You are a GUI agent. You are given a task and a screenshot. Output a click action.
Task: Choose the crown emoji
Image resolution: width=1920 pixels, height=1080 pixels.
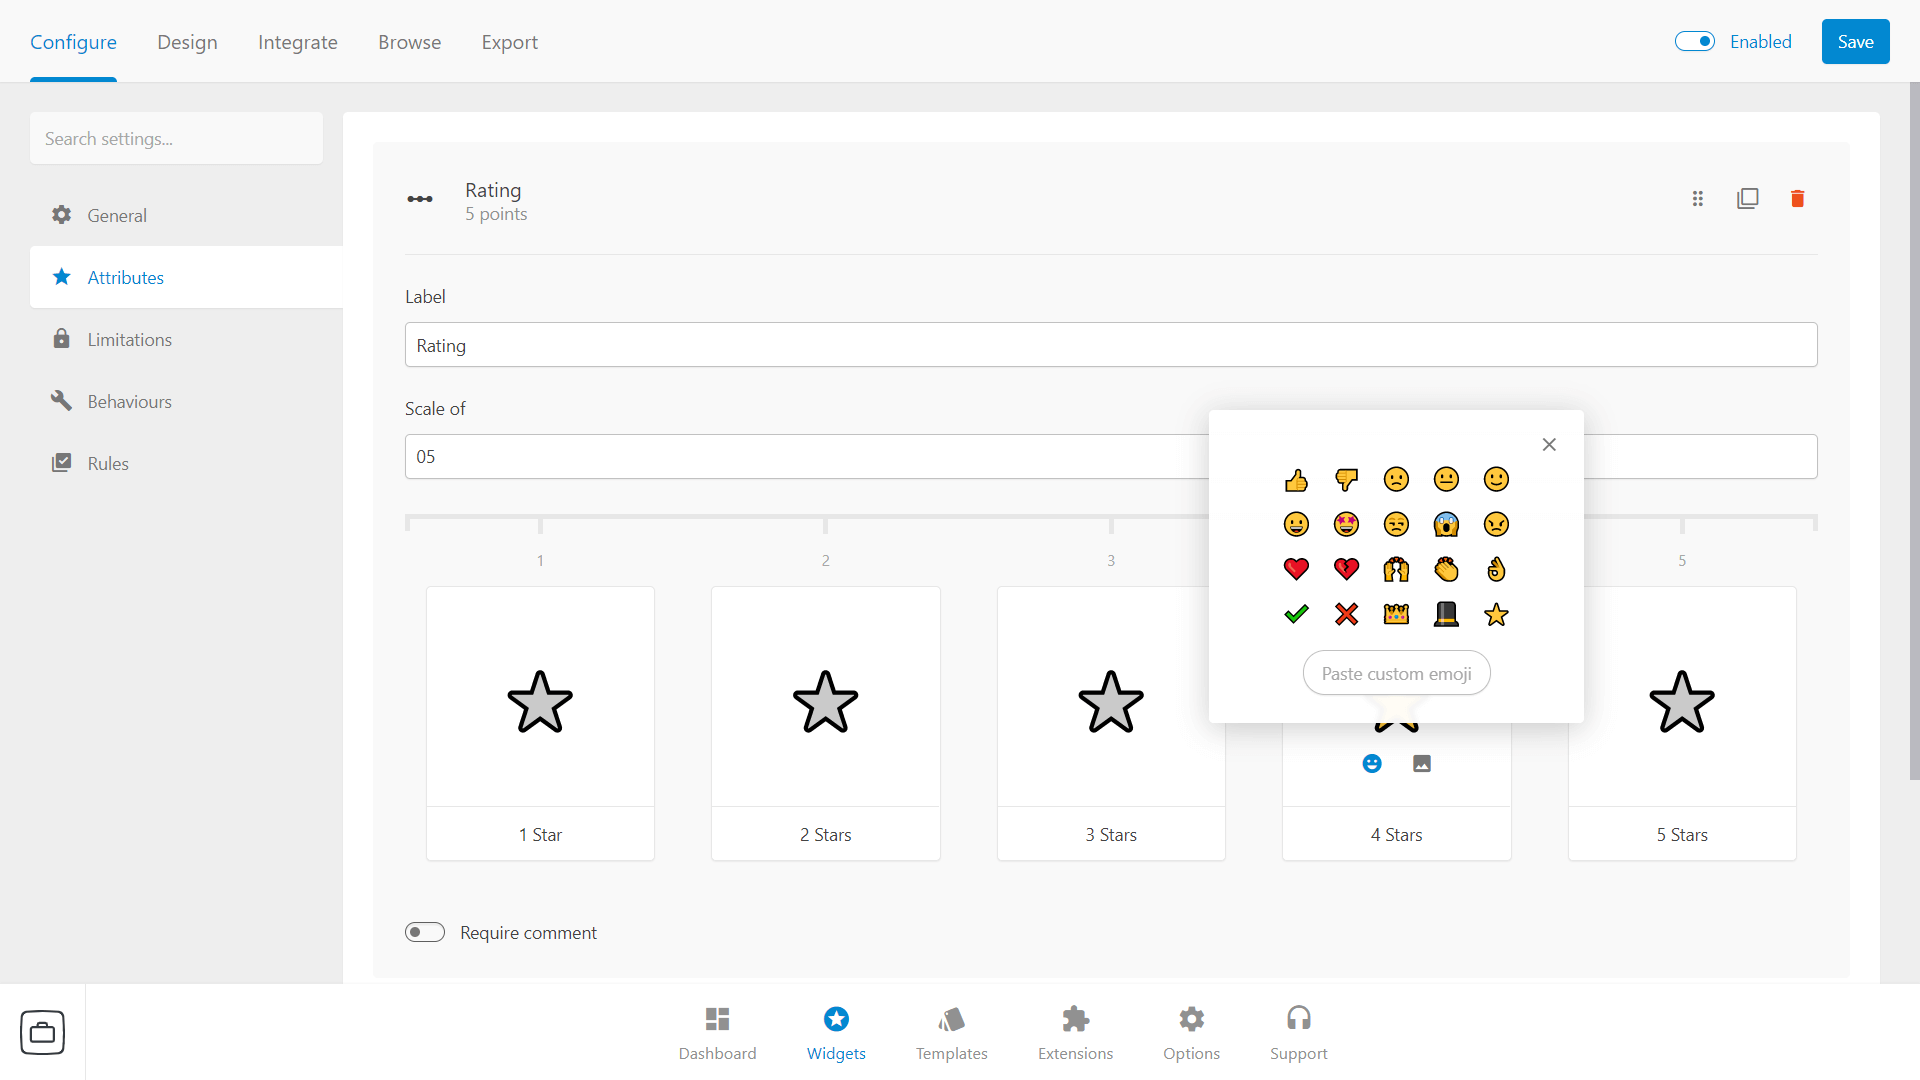(1396, 615)
